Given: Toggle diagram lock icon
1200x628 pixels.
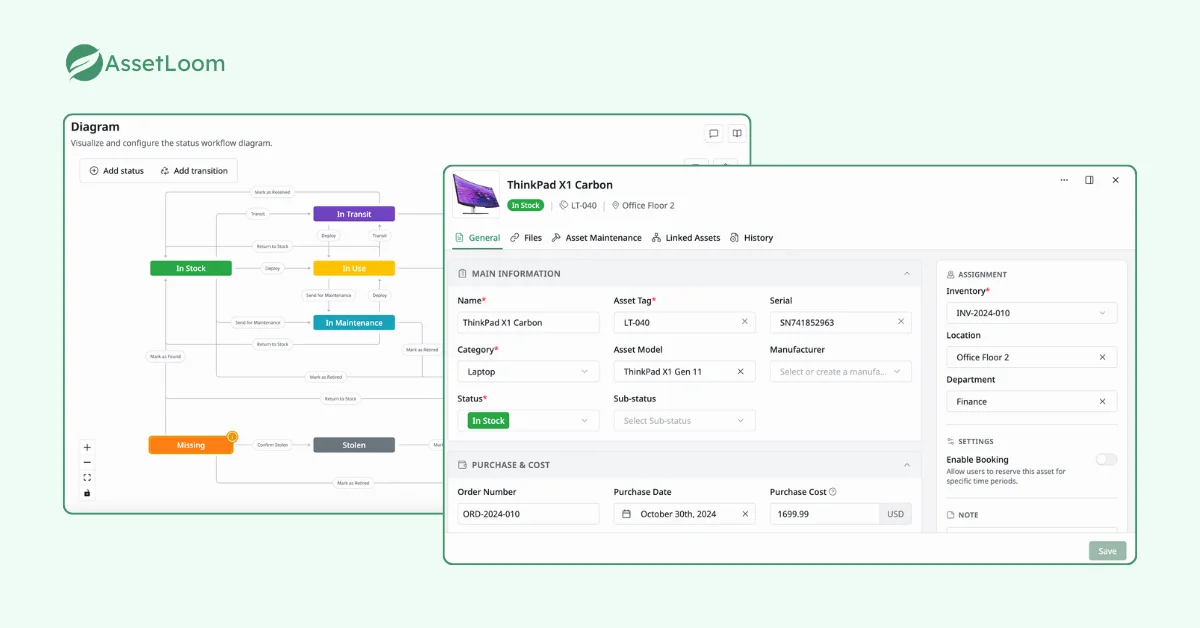Looking at the screenshot, I should tap(87, 492).
